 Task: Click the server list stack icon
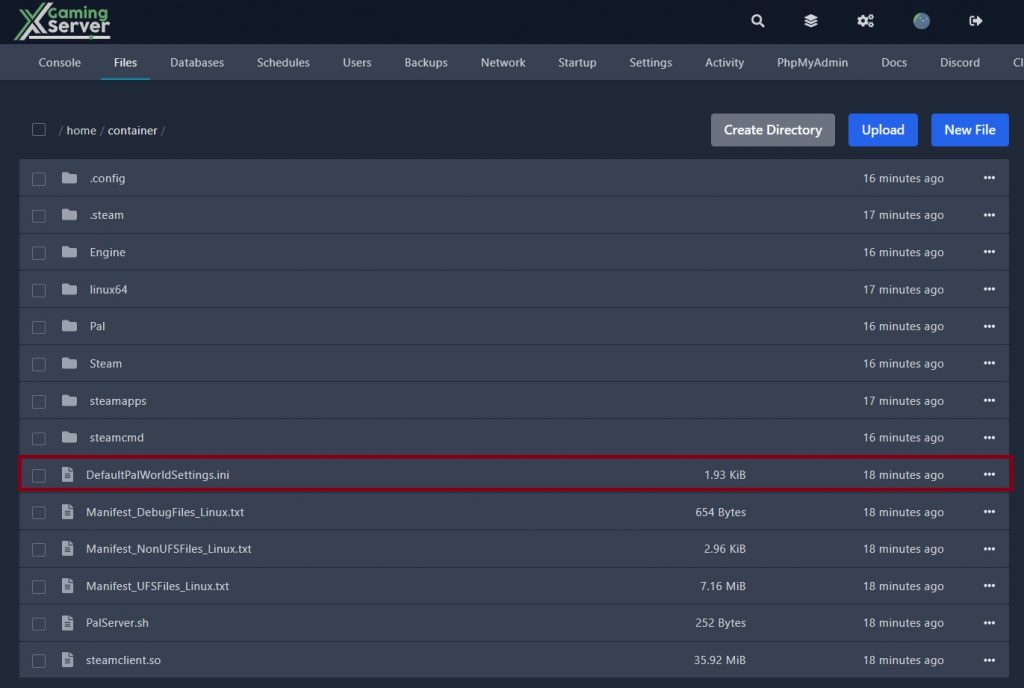(810, 20)
